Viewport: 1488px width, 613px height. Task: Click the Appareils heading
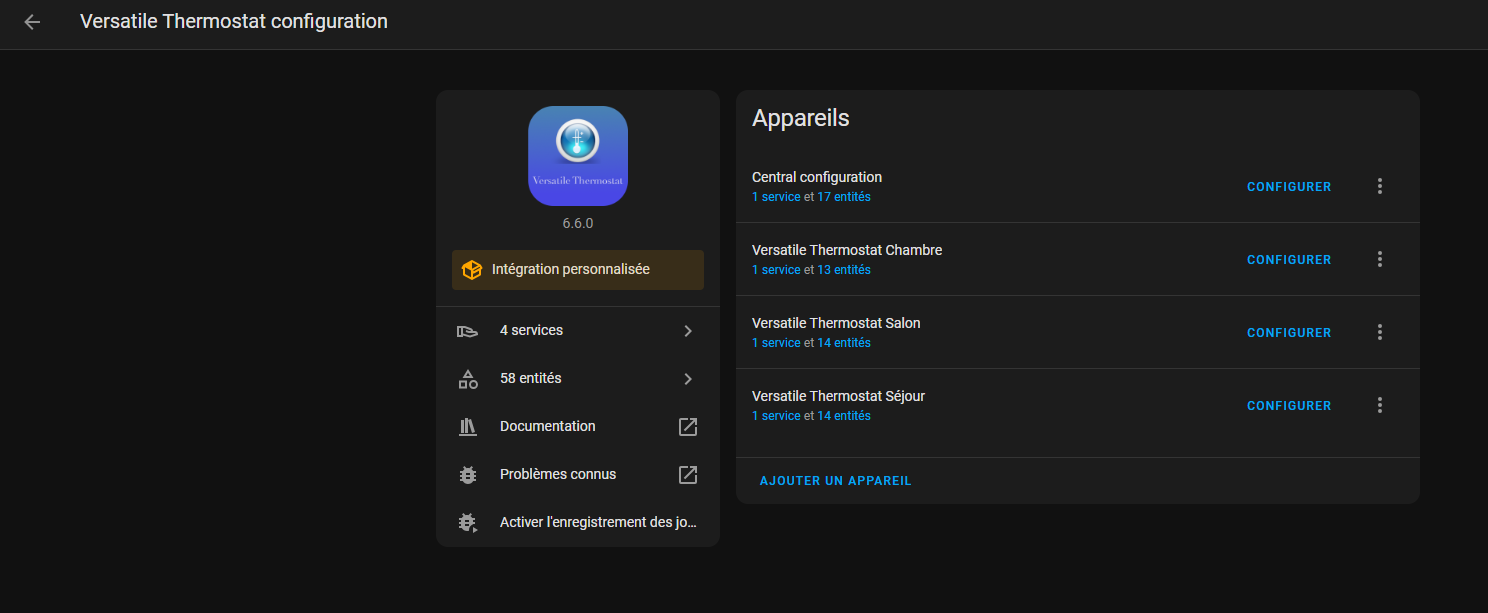[x=801, y=118]
